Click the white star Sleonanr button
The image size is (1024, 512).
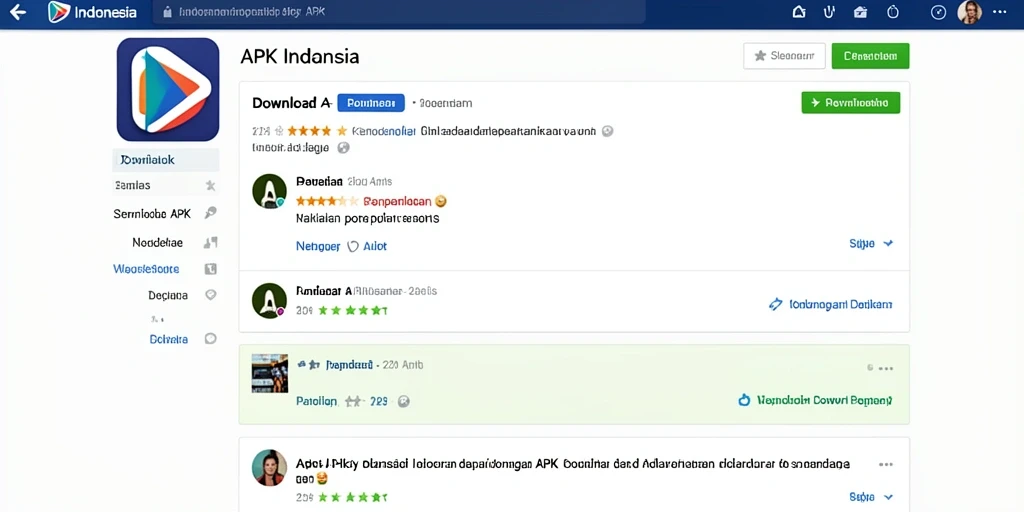click(784, 56)
